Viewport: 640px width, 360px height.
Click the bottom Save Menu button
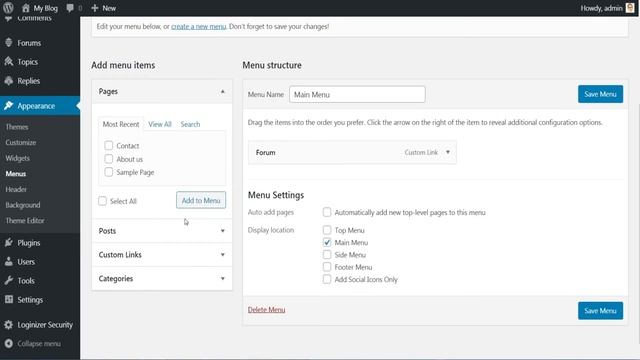point(600,311)
